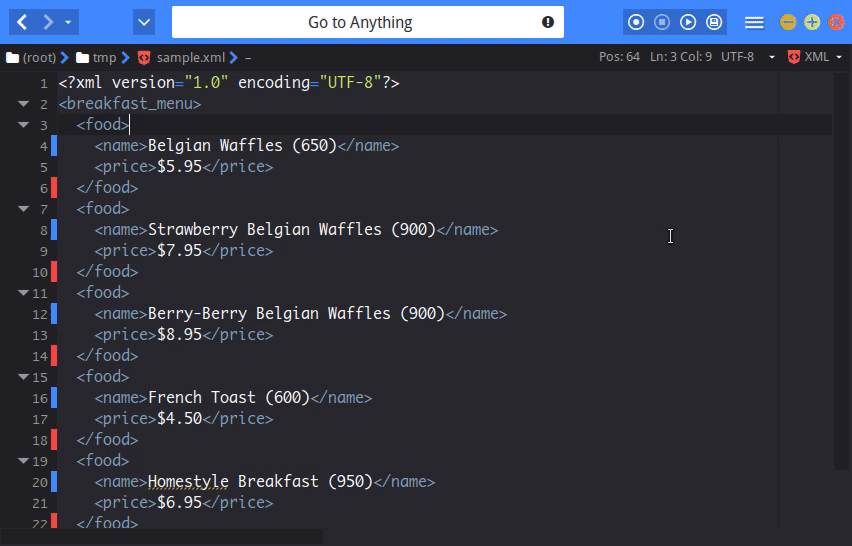The height and width of the screenshot is (546, 852).
Task: Collapse the food fold on line 7
Action: (x=23, y=208)
